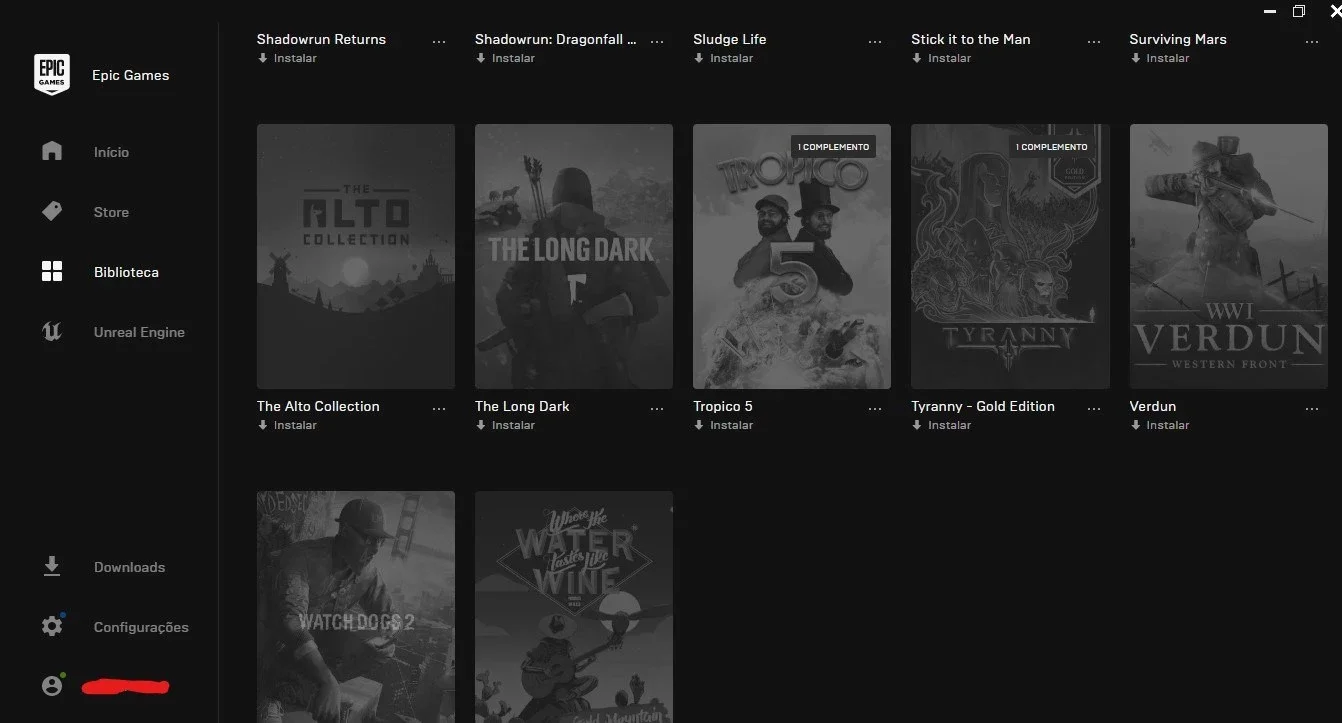This screenshot has width=1342, height=723.
Task: Click the Sludge Life title
Action: tap(730, 39)
